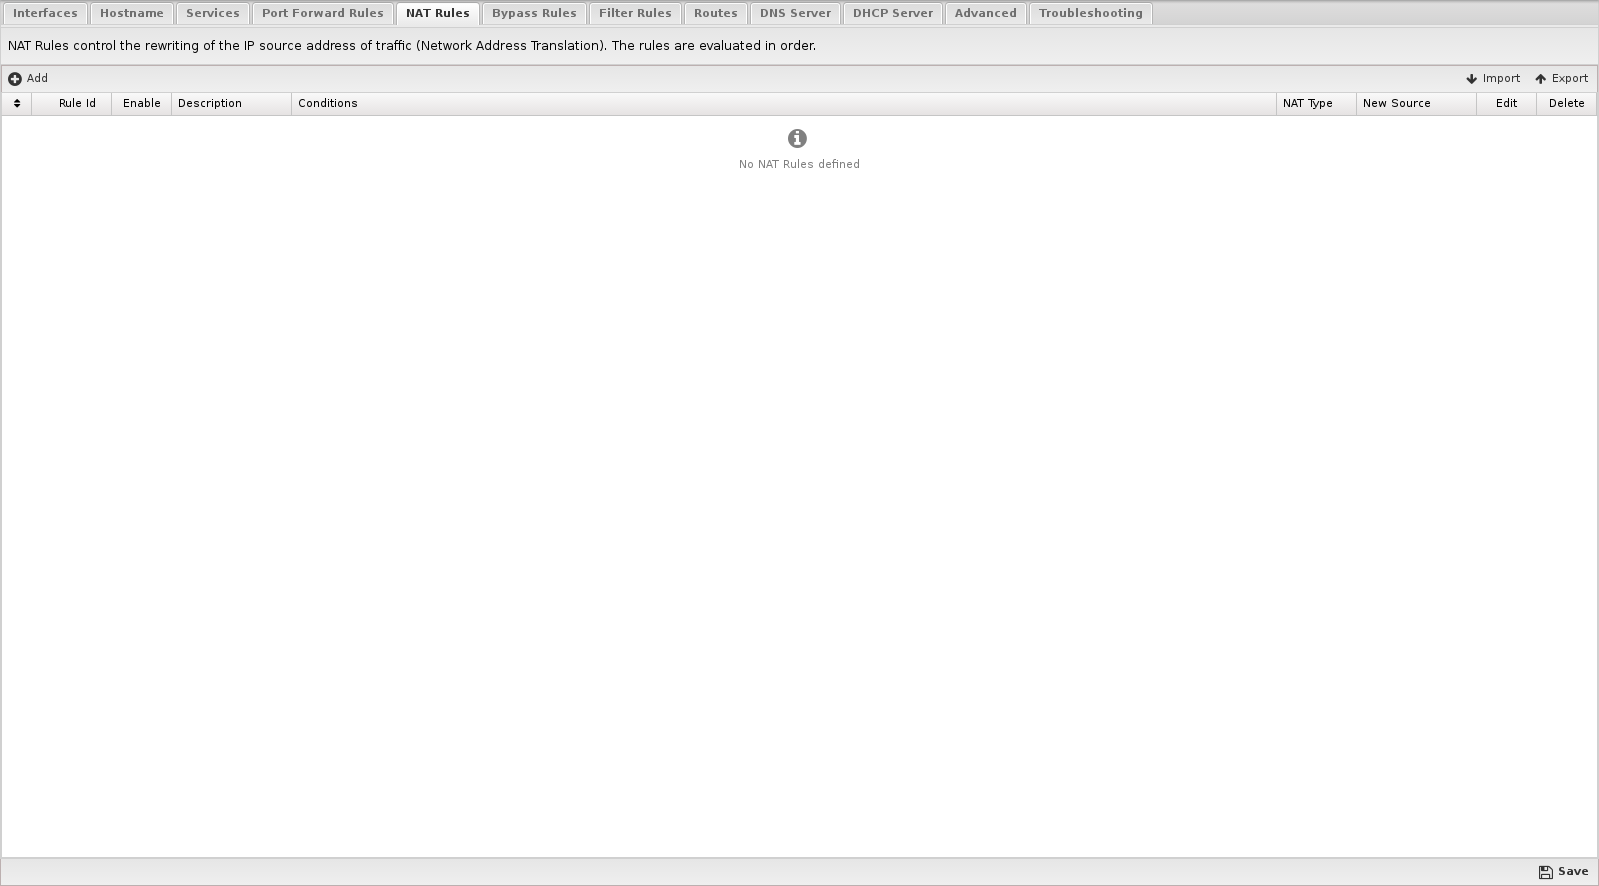Click the Conditions column header
The width and height of the screenshot is (1599, 886).
pos(784,103)
